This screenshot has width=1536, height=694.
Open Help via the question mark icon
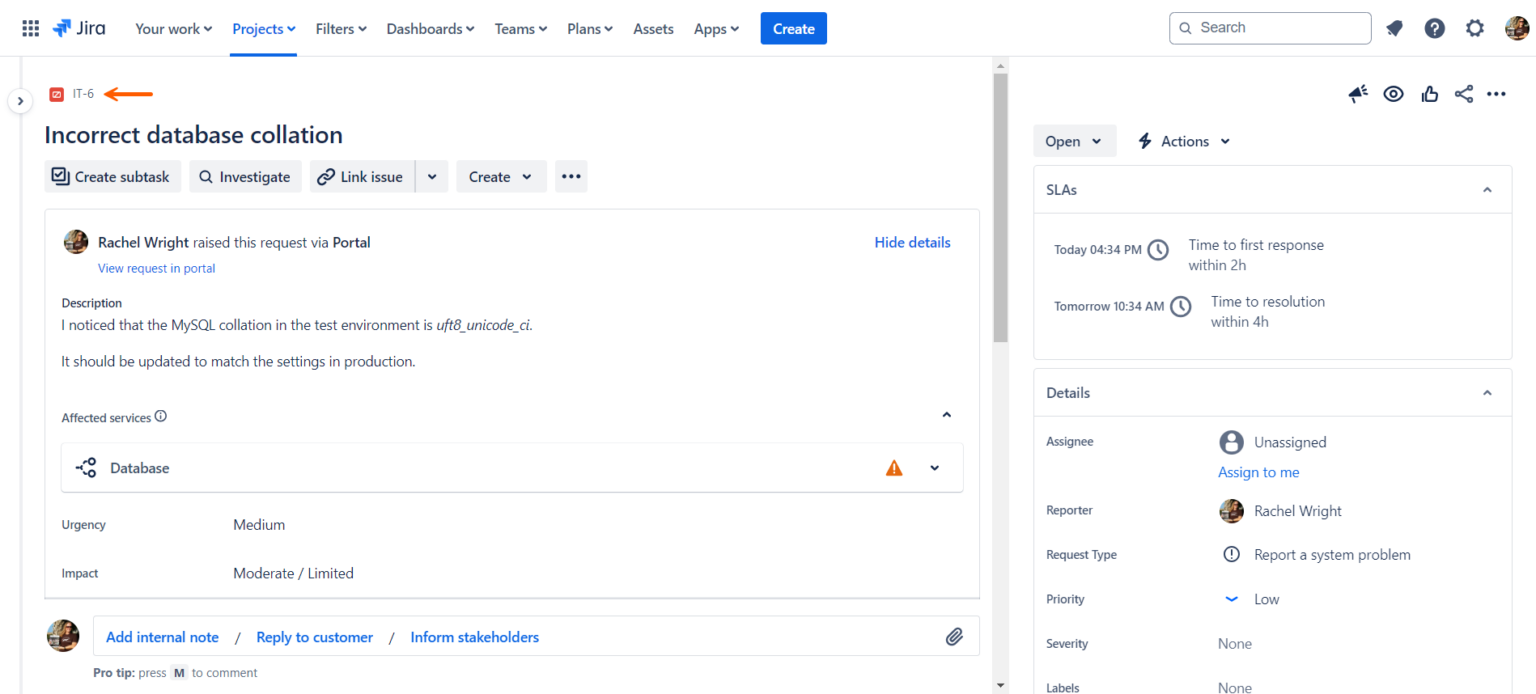coord(1434,27)
